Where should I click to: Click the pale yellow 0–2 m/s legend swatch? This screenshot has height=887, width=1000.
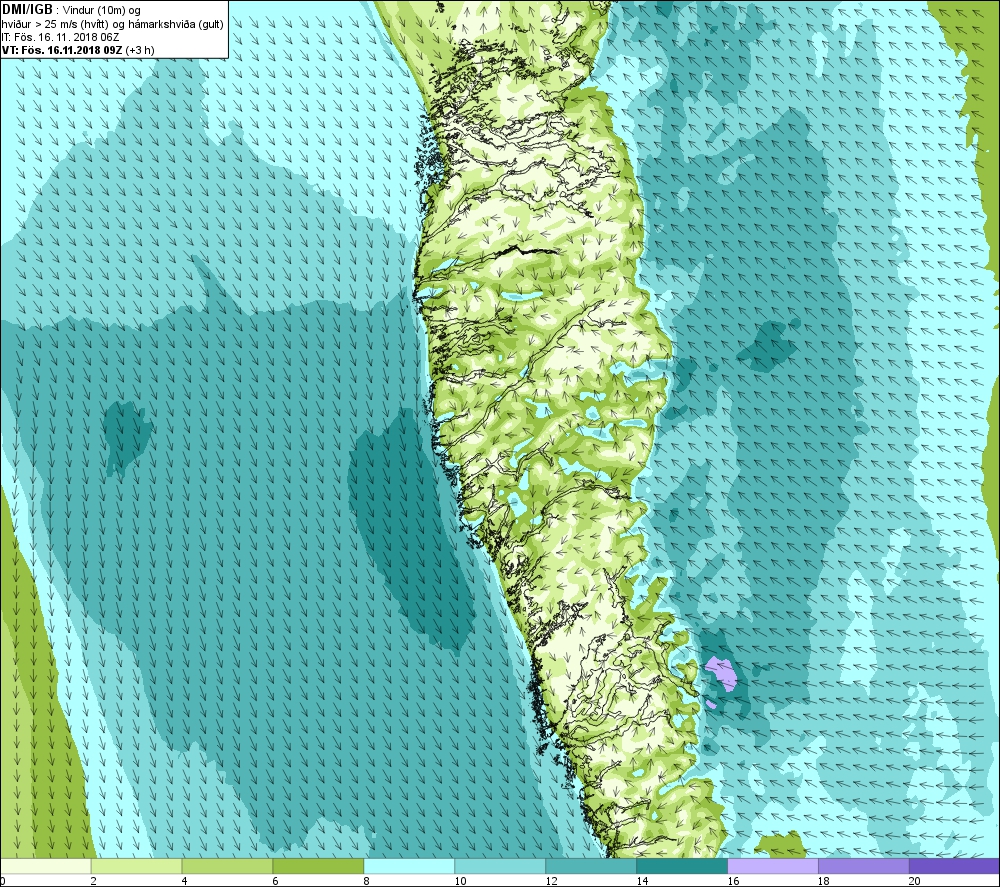coord(45,866)
